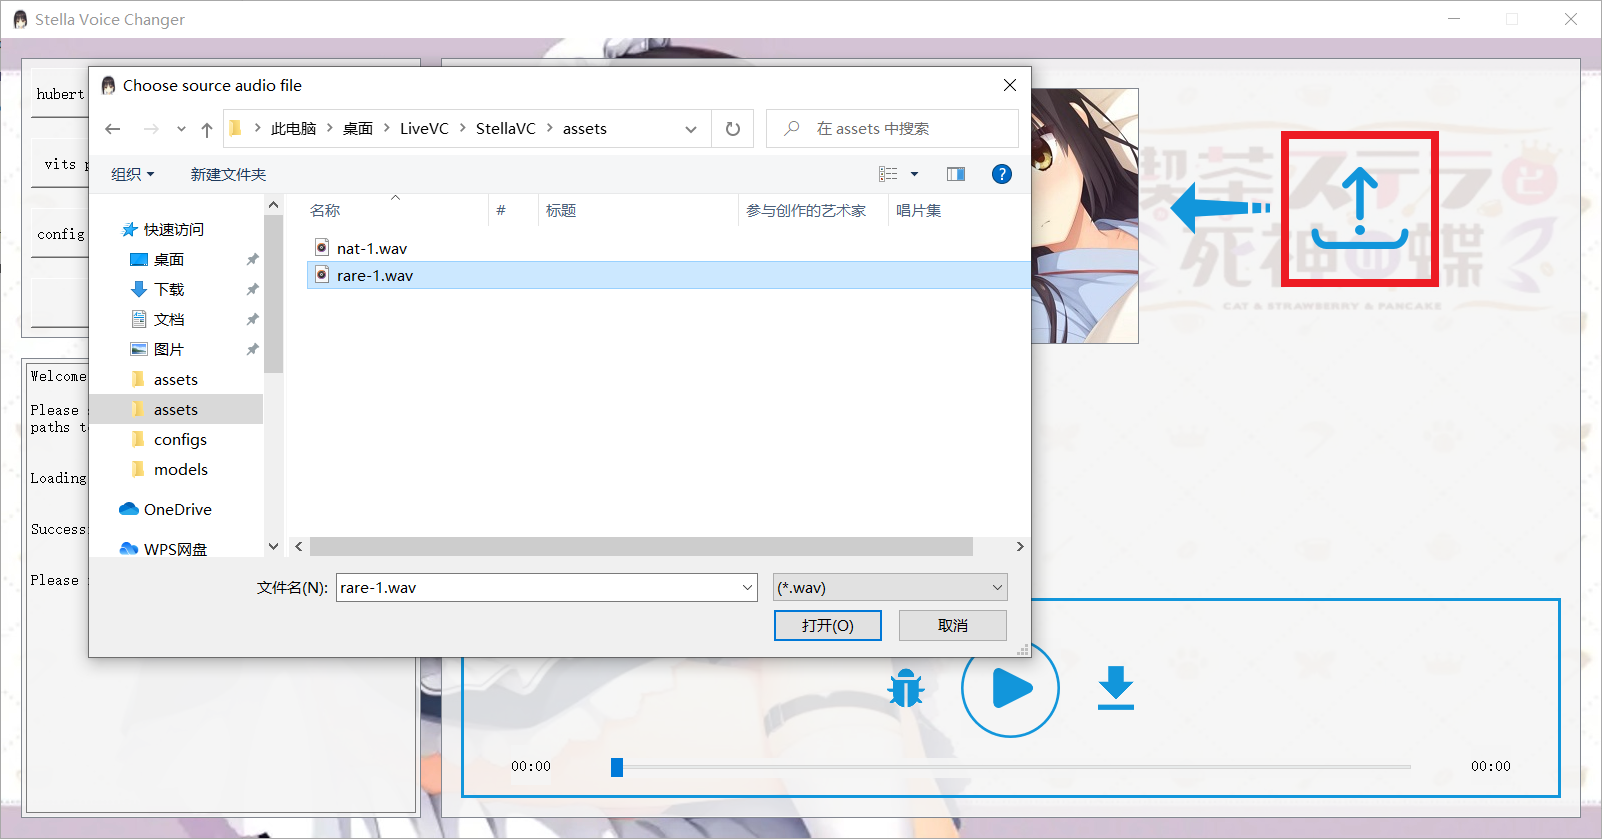
Task: Click 打开(O) button
Action: point(828,626)
